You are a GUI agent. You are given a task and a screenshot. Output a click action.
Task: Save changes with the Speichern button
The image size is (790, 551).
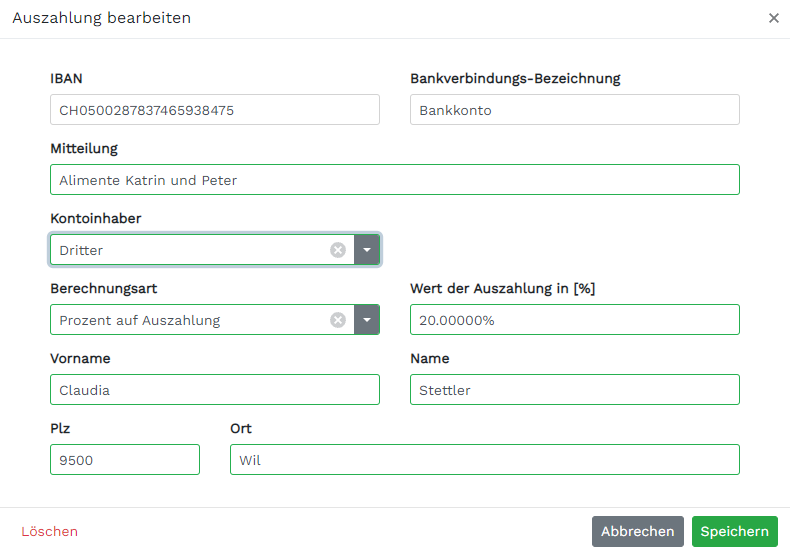(735, 531)
